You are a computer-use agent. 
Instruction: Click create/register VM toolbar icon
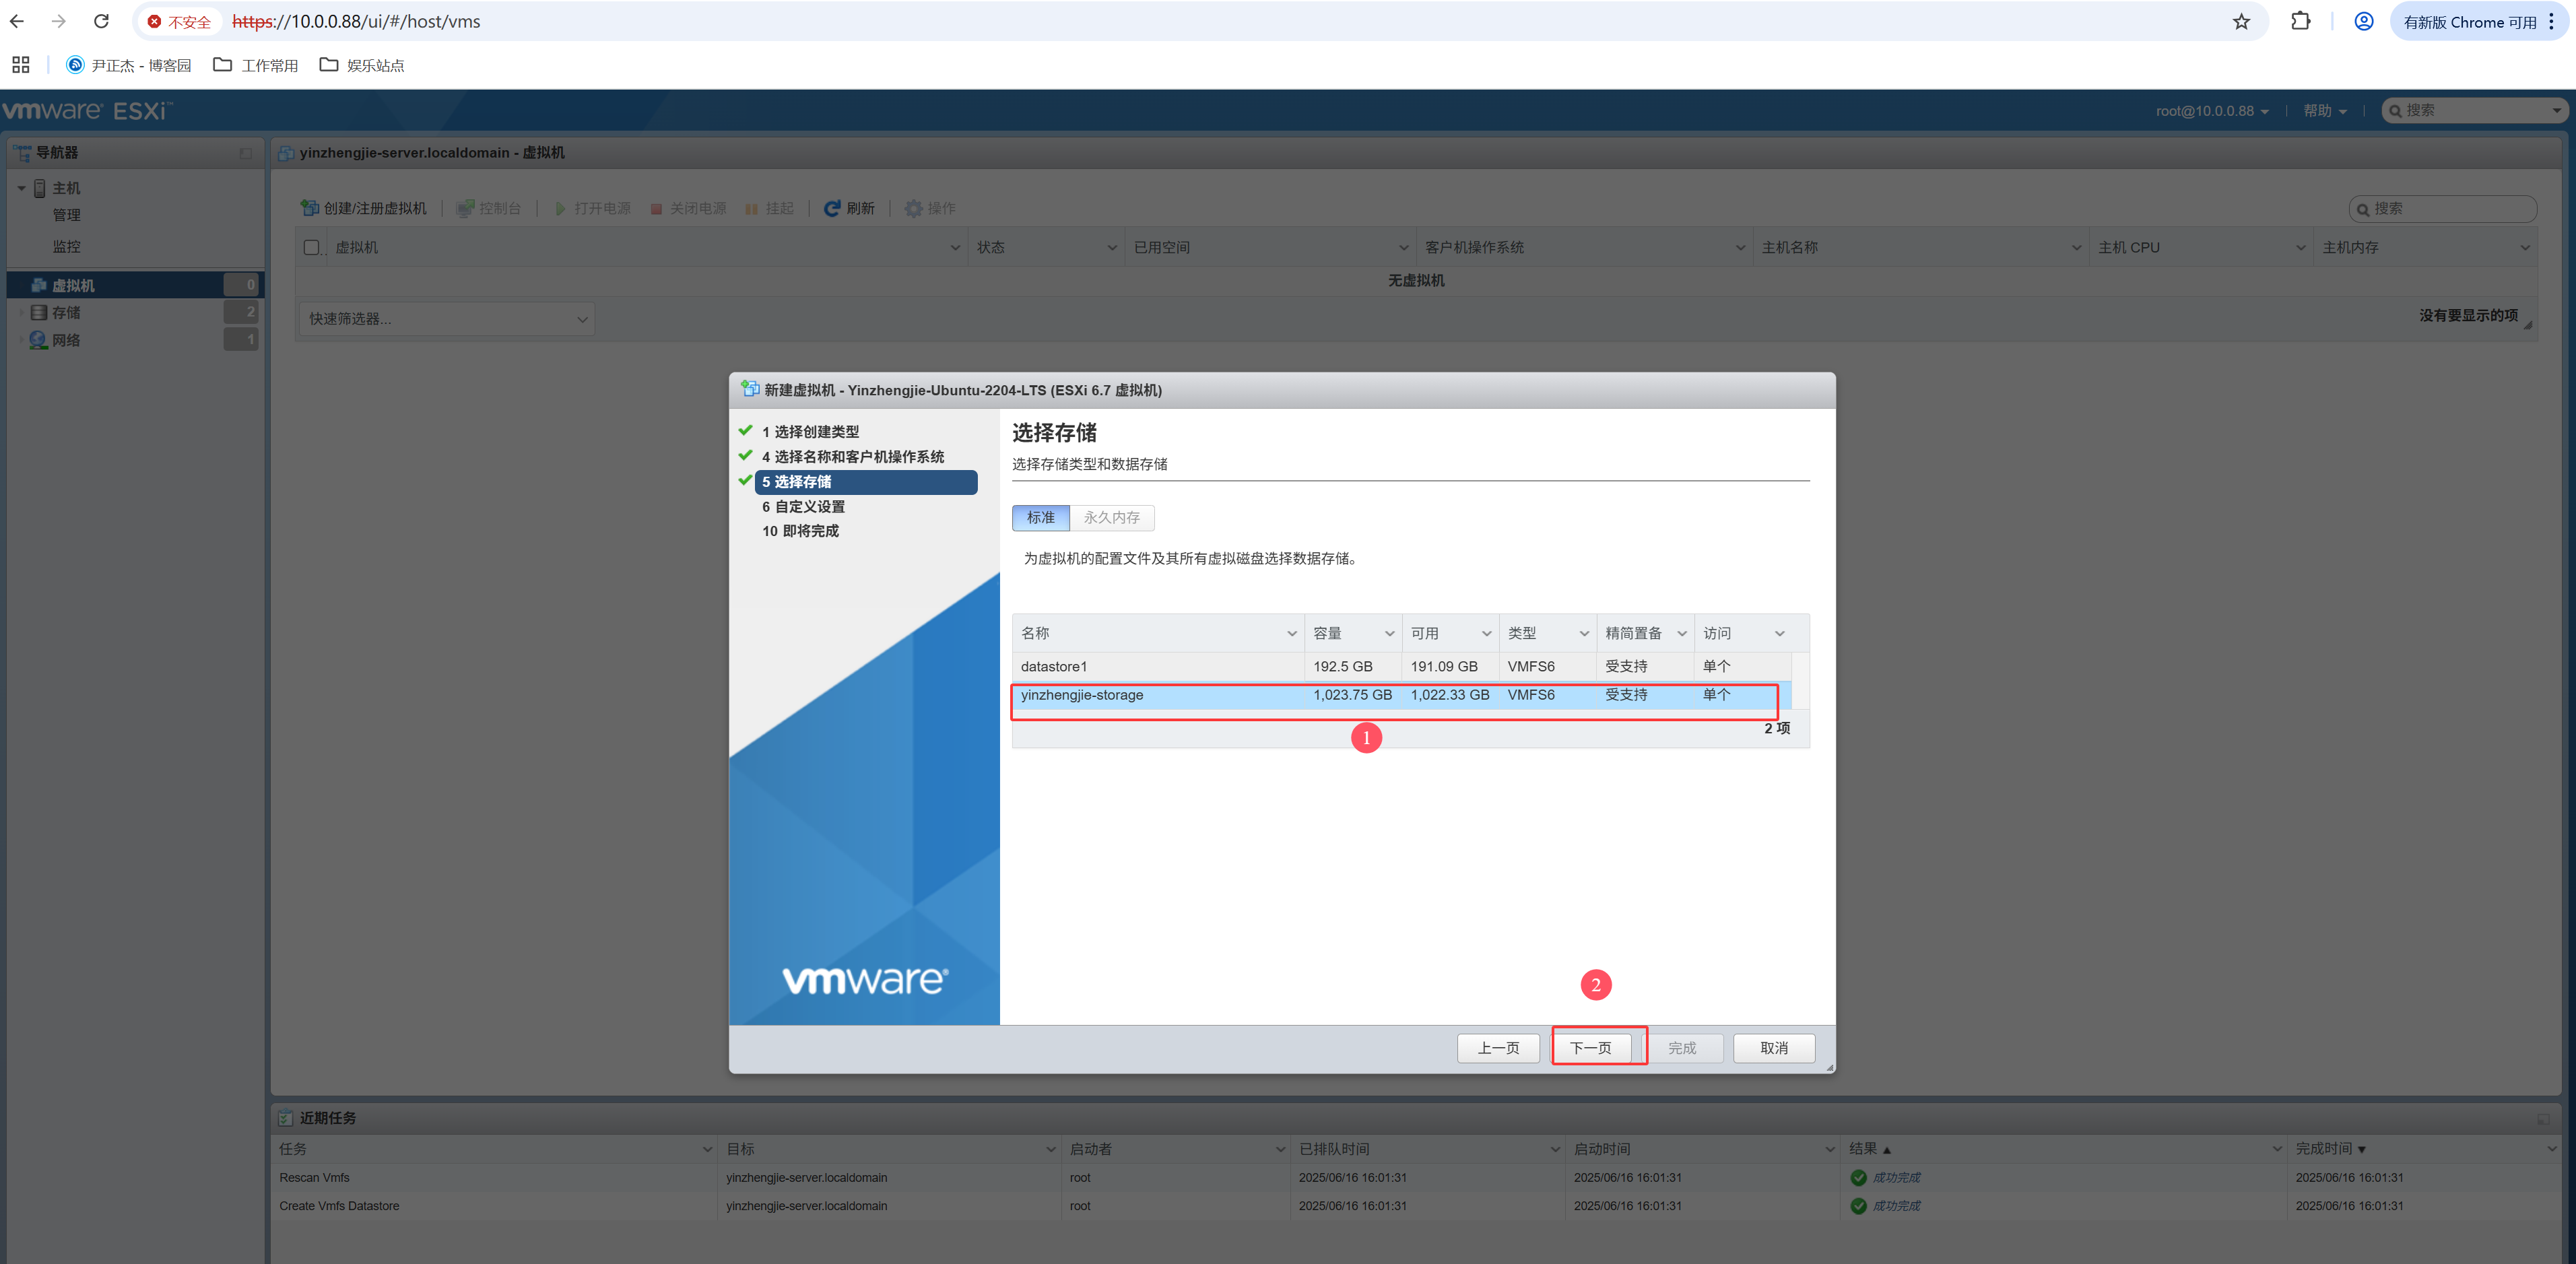(310, 208)
